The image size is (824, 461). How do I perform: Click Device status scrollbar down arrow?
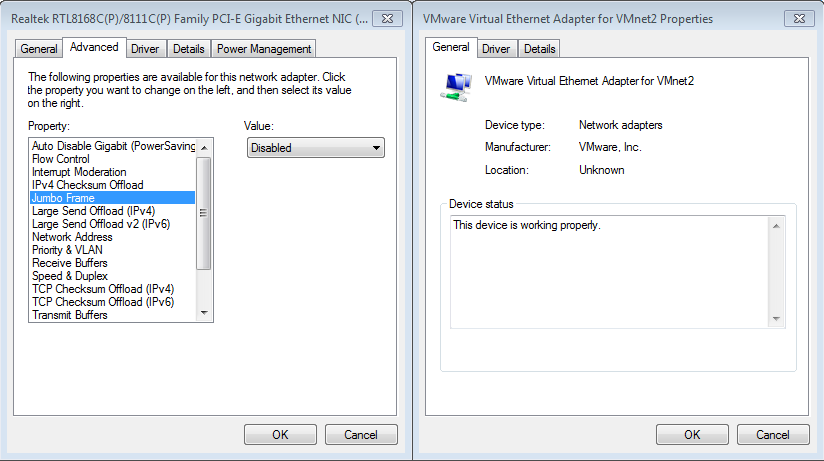pos(776,319)
